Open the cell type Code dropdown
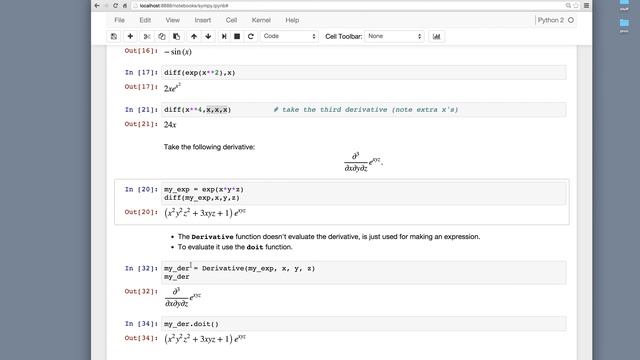Screen dimensions: 640x360 [289, 36]
